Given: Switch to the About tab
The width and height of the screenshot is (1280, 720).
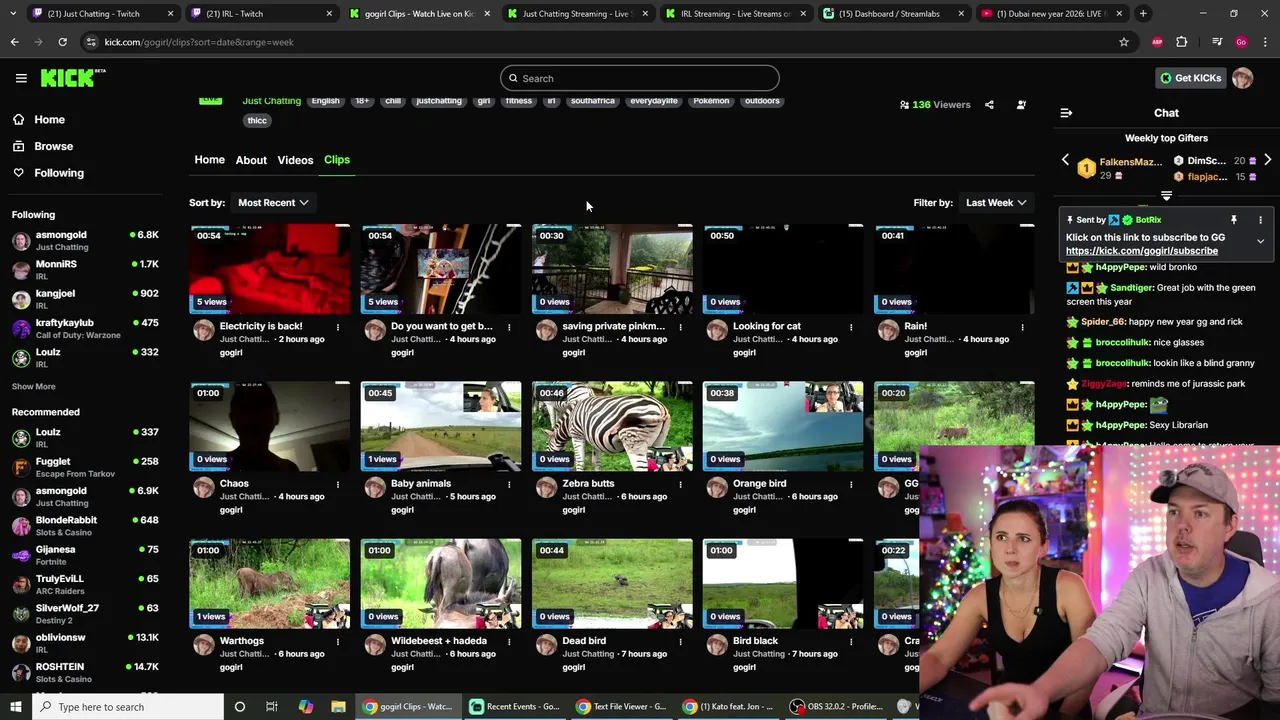Looking at the screenshot, I should (251, 160).
